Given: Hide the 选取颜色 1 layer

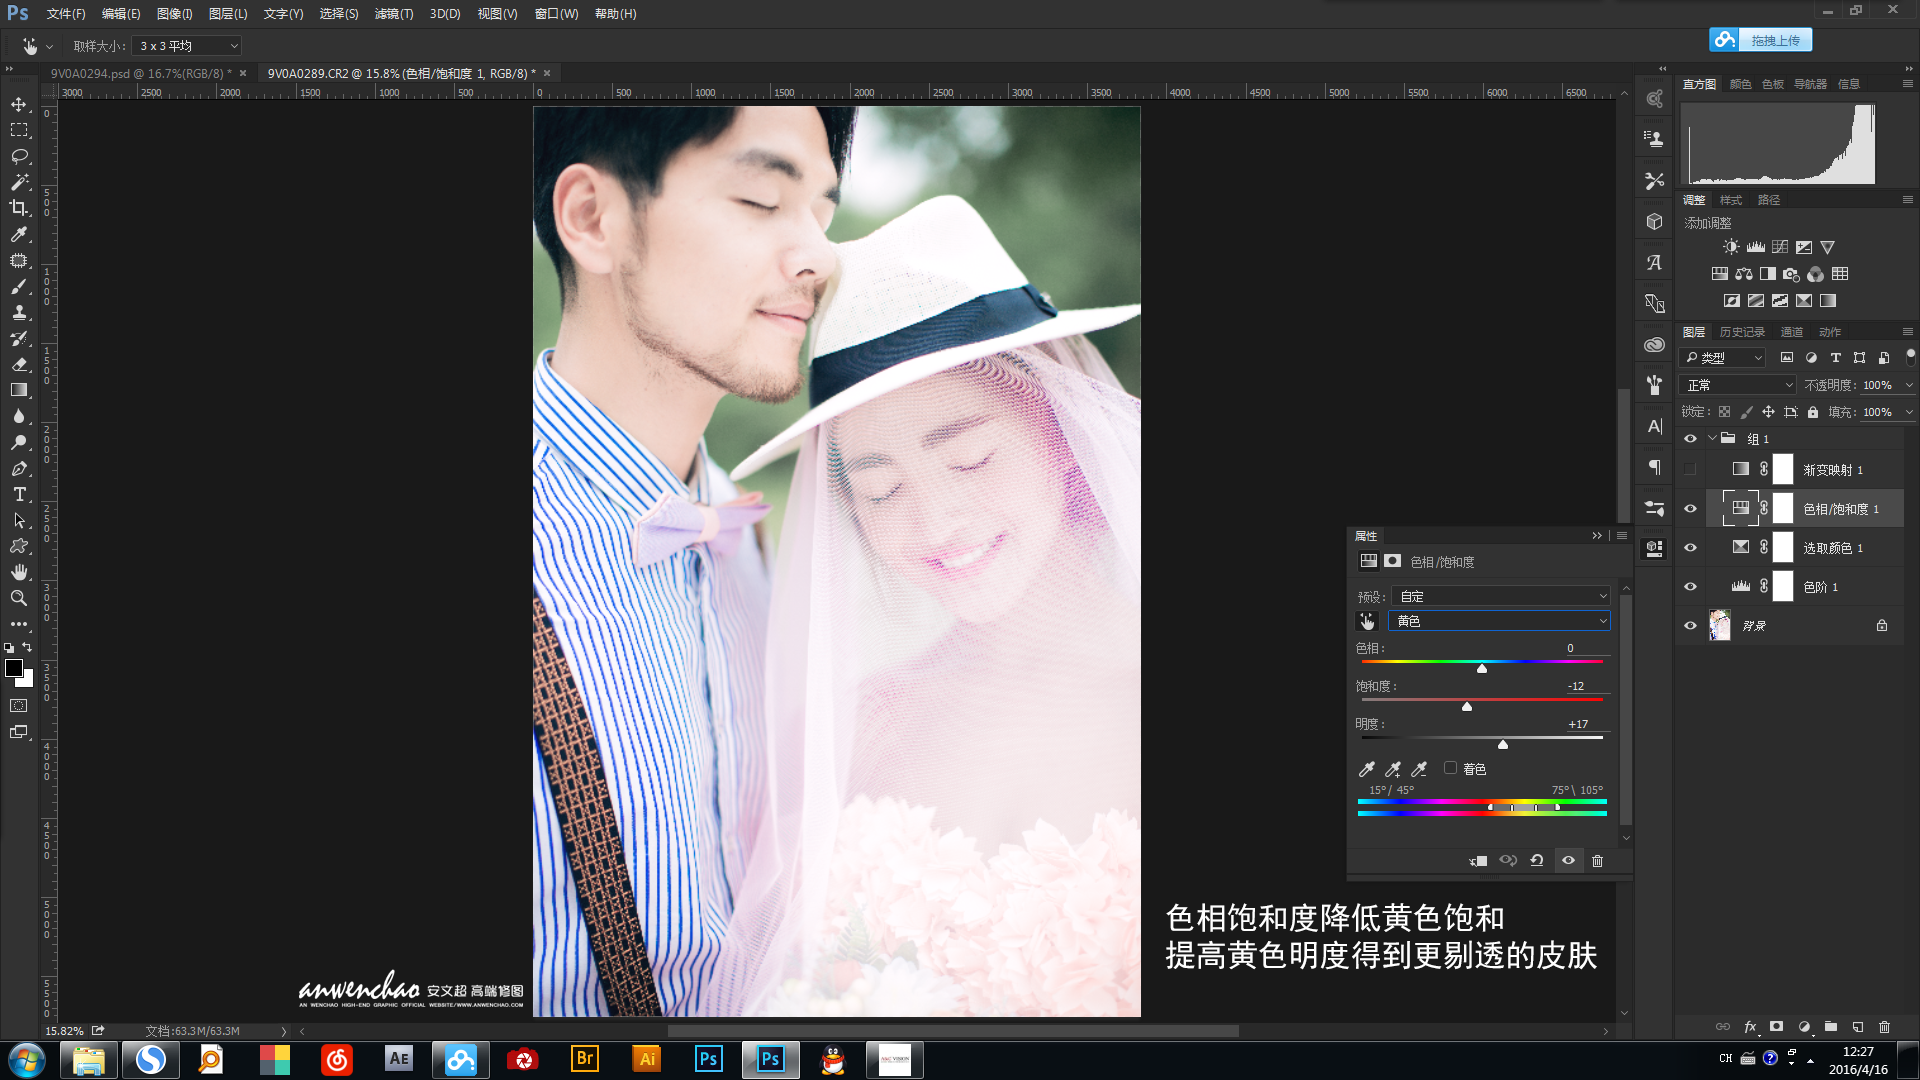Looking at the screenshot, I should pyautogui.click(x=1690, y=548).
